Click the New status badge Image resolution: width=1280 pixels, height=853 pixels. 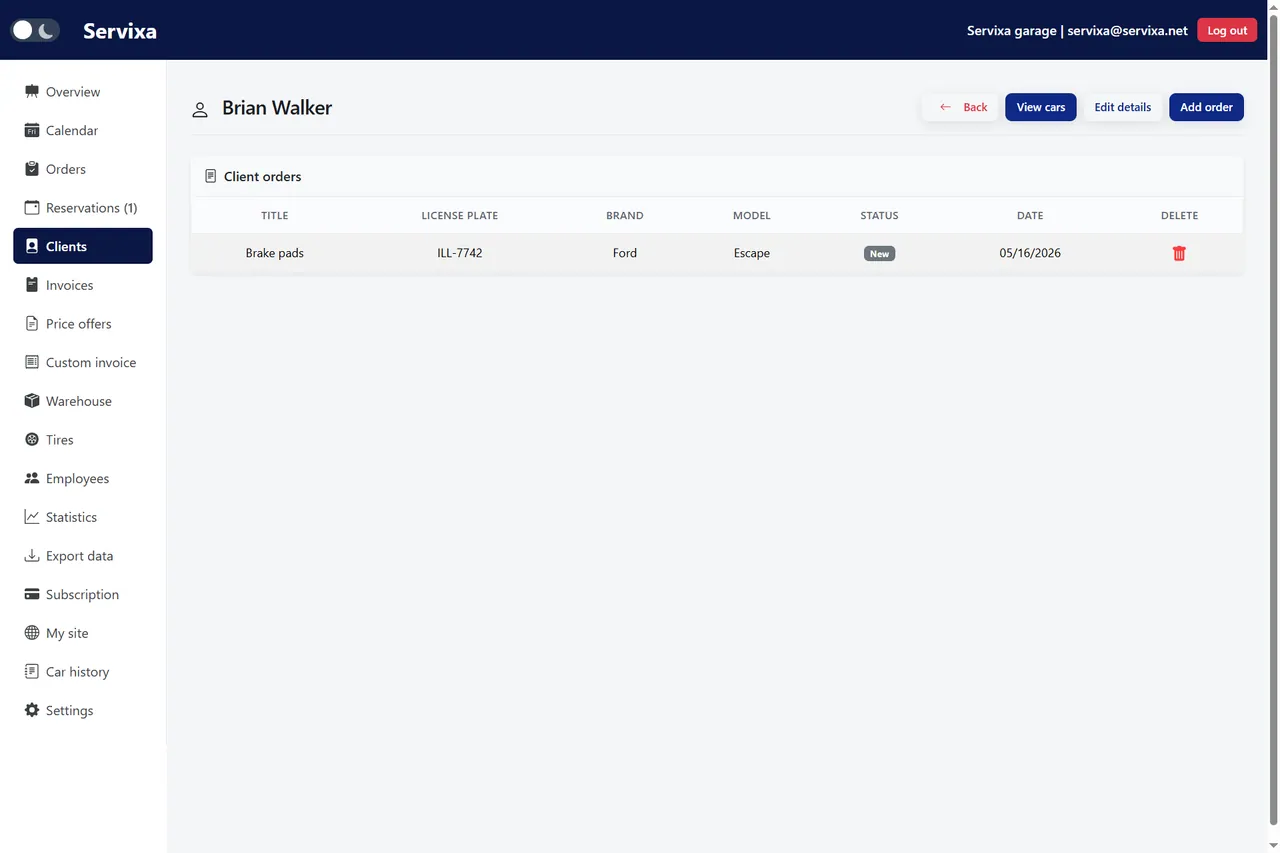[879, 254]
